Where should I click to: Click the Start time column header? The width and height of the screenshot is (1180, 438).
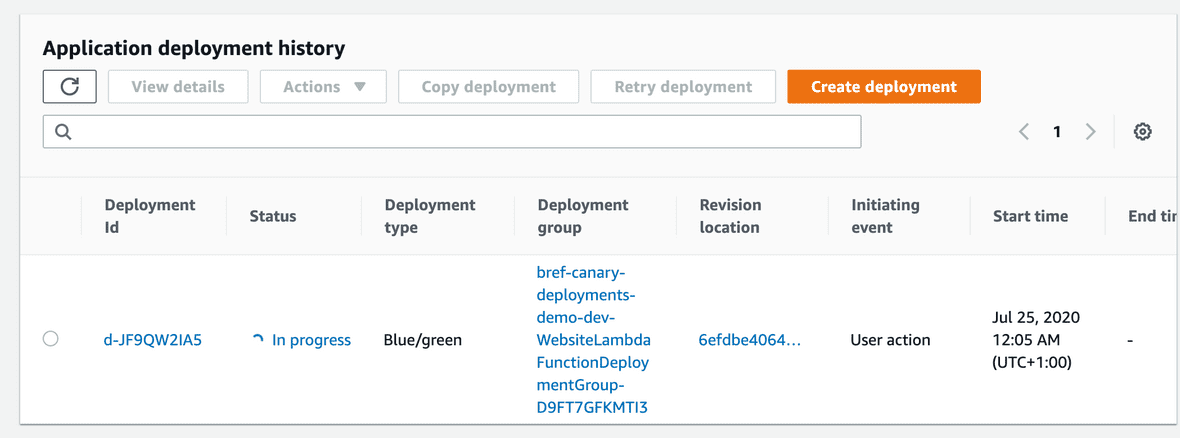(1030, 216)
